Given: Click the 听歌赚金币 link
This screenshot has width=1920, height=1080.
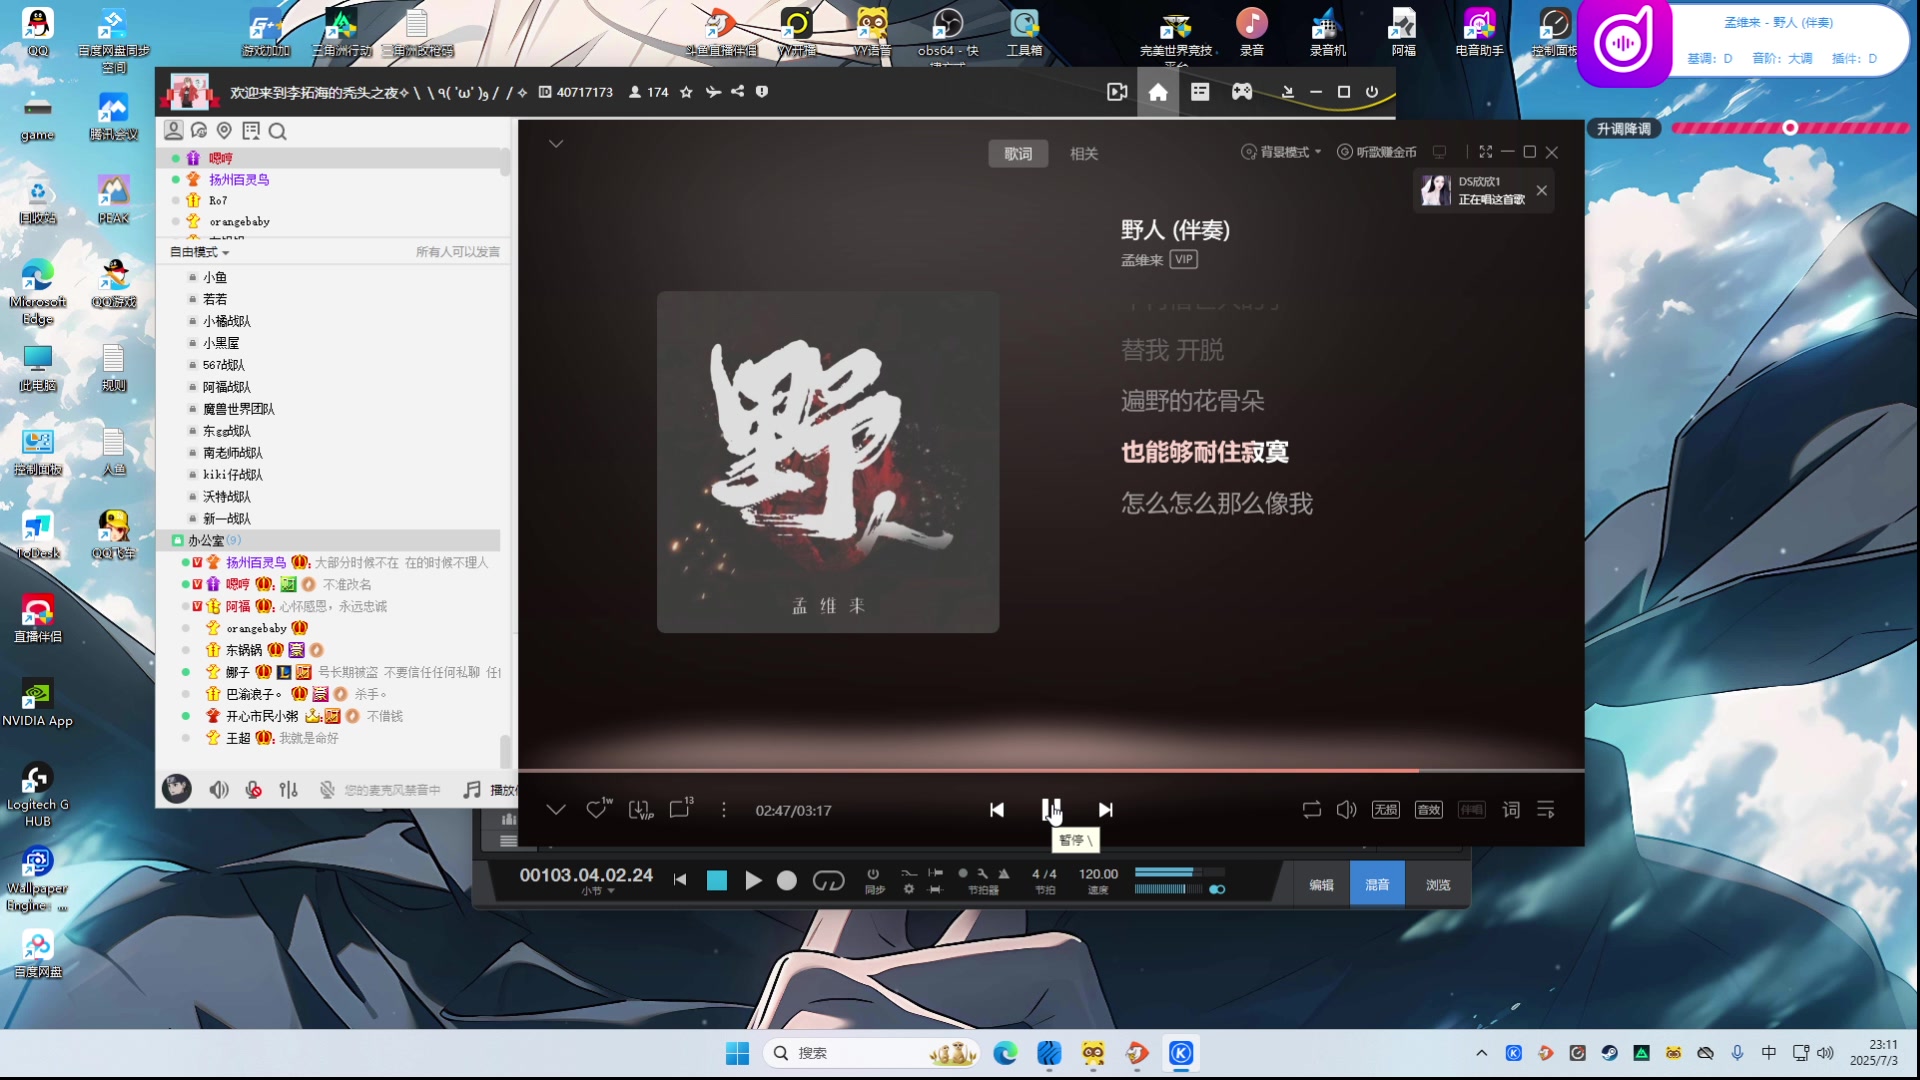Looking at the screenshot, I should (1378, 152).
